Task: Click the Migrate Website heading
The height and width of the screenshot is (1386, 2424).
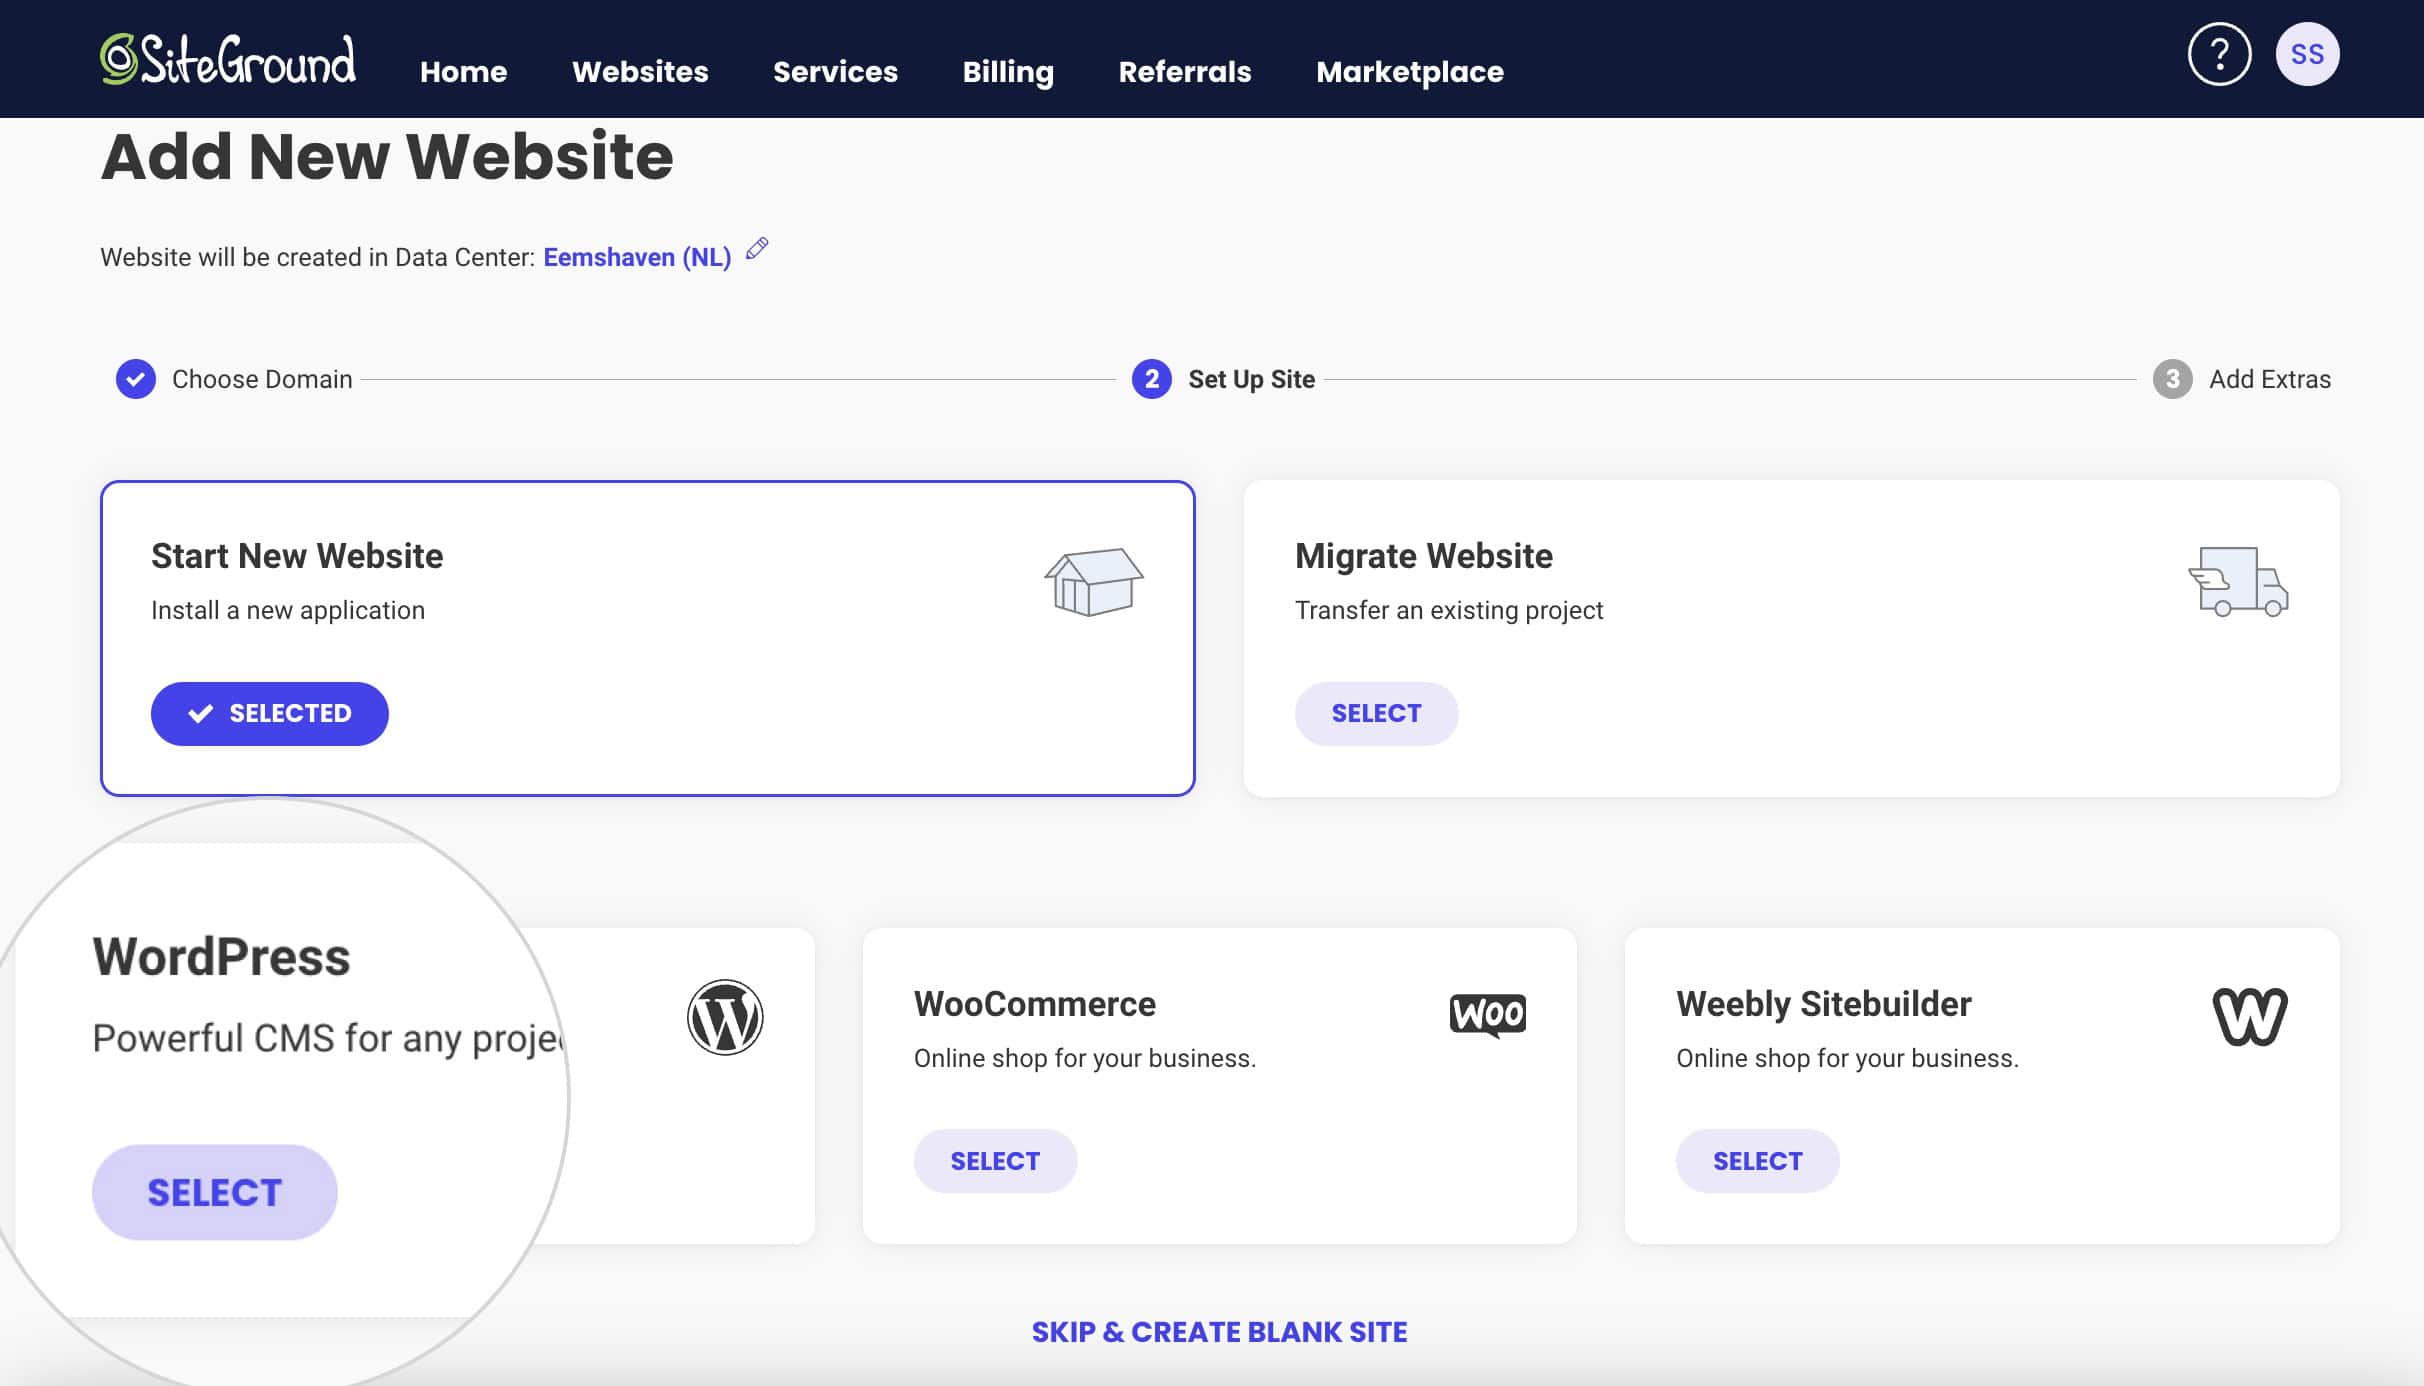Action: point(1424,556)
